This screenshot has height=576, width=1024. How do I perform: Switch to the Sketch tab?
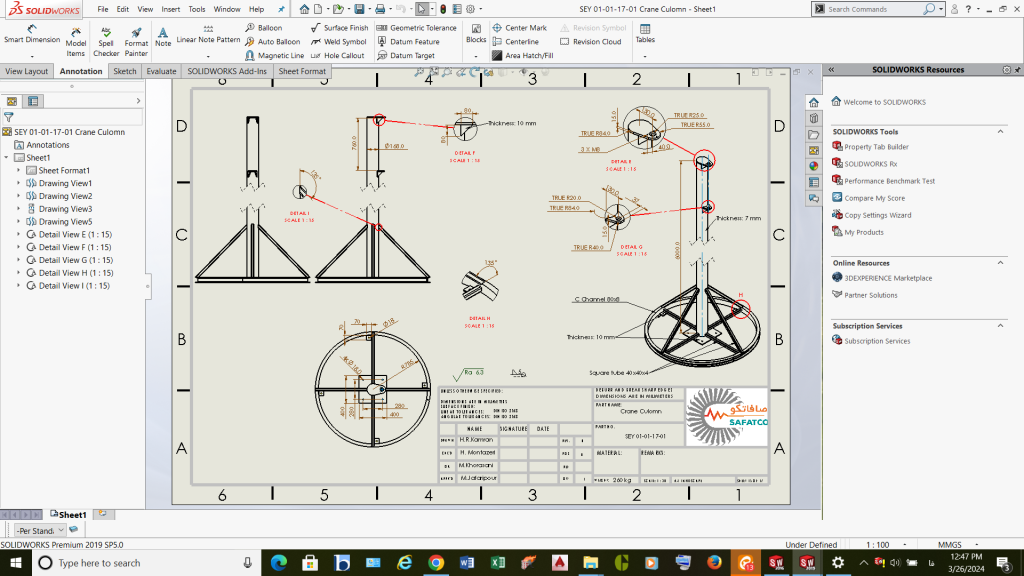coord(125,72)
